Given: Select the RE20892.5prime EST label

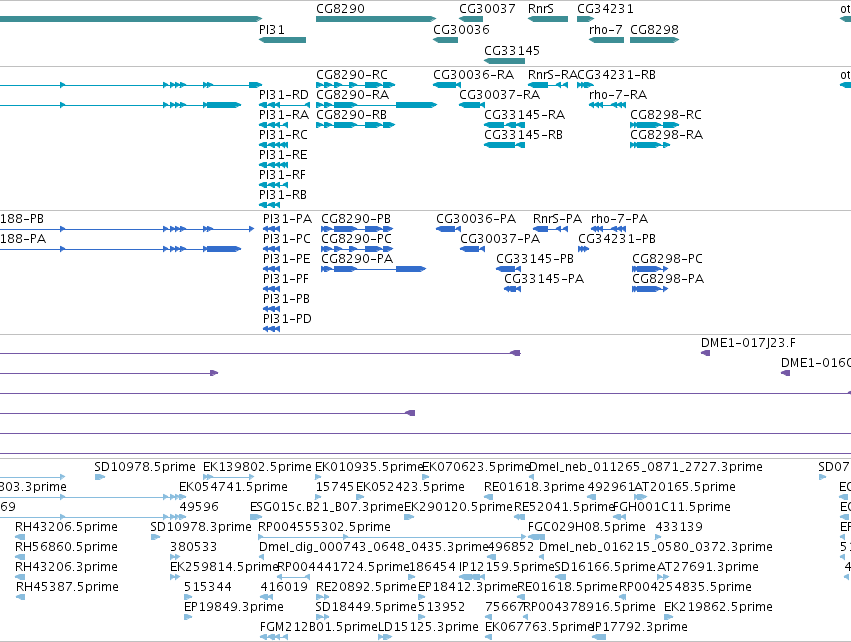Looking at the screenshot, I should (366, 587).
